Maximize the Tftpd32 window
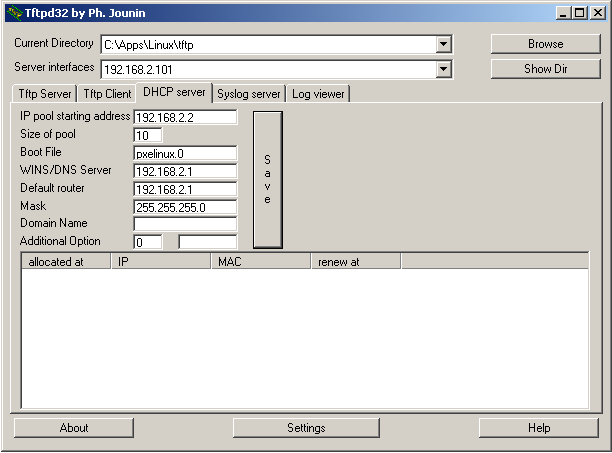 [x=580, y=13]
